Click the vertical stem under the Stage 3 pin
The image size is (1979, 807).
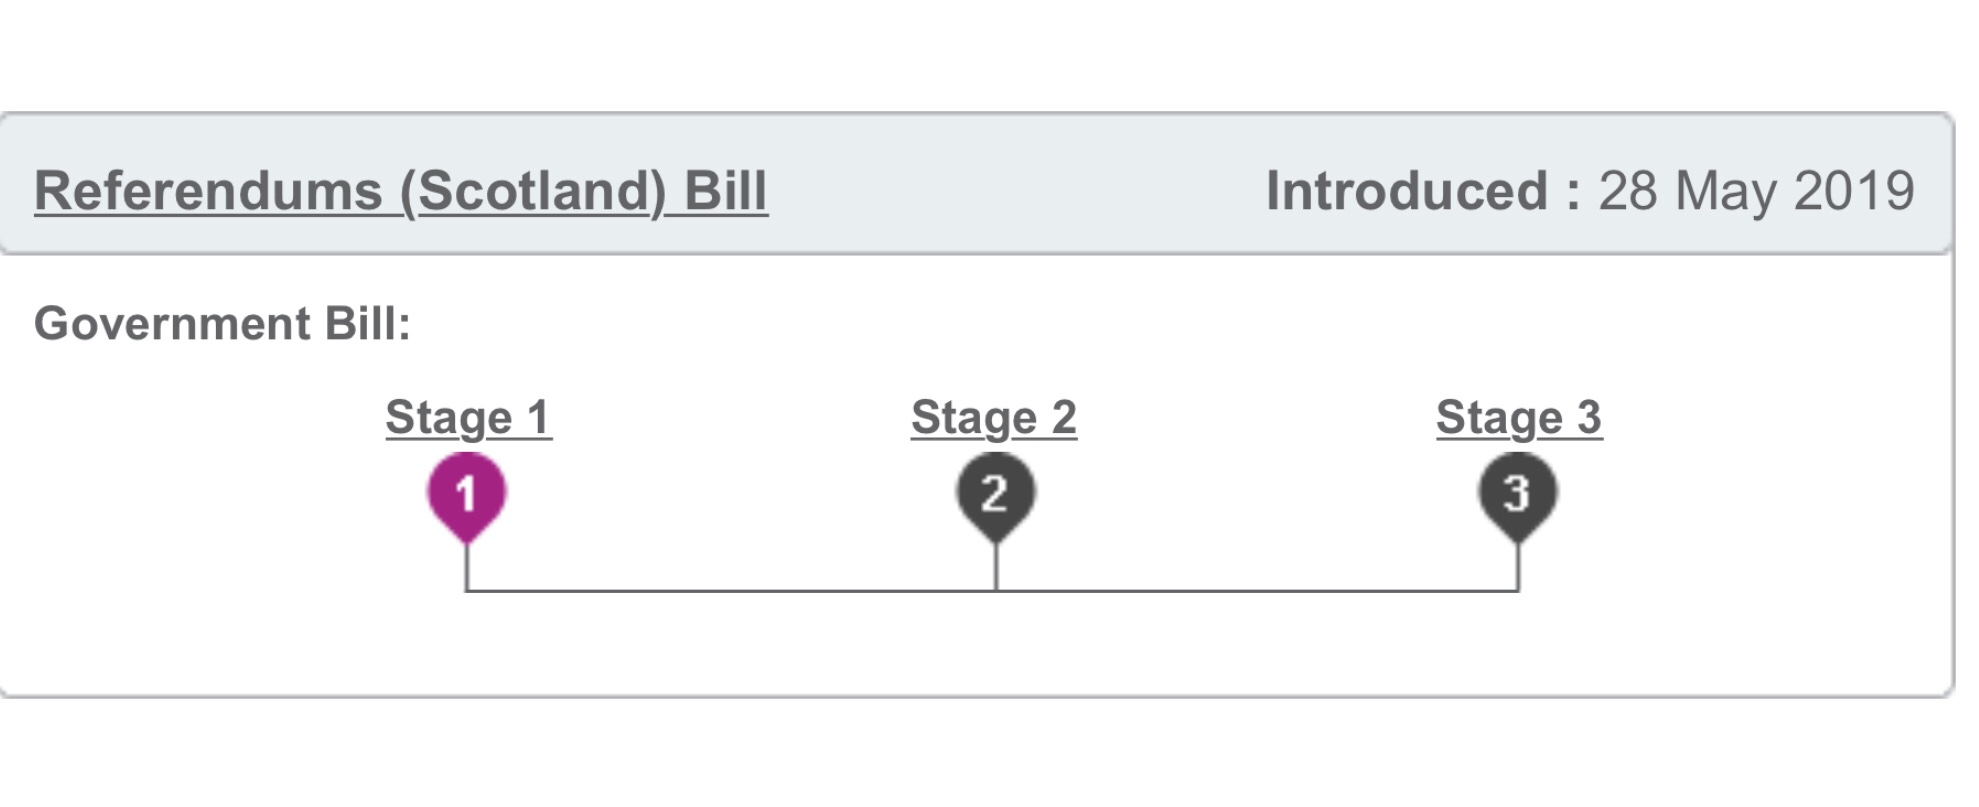point(1518,568)
